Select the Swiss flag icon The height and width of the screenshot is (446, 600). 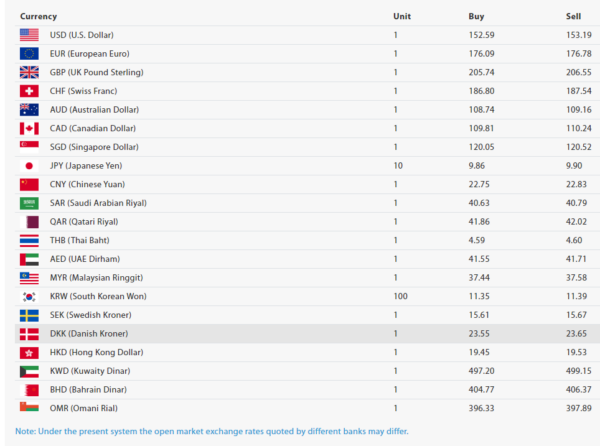click(29, 91)
